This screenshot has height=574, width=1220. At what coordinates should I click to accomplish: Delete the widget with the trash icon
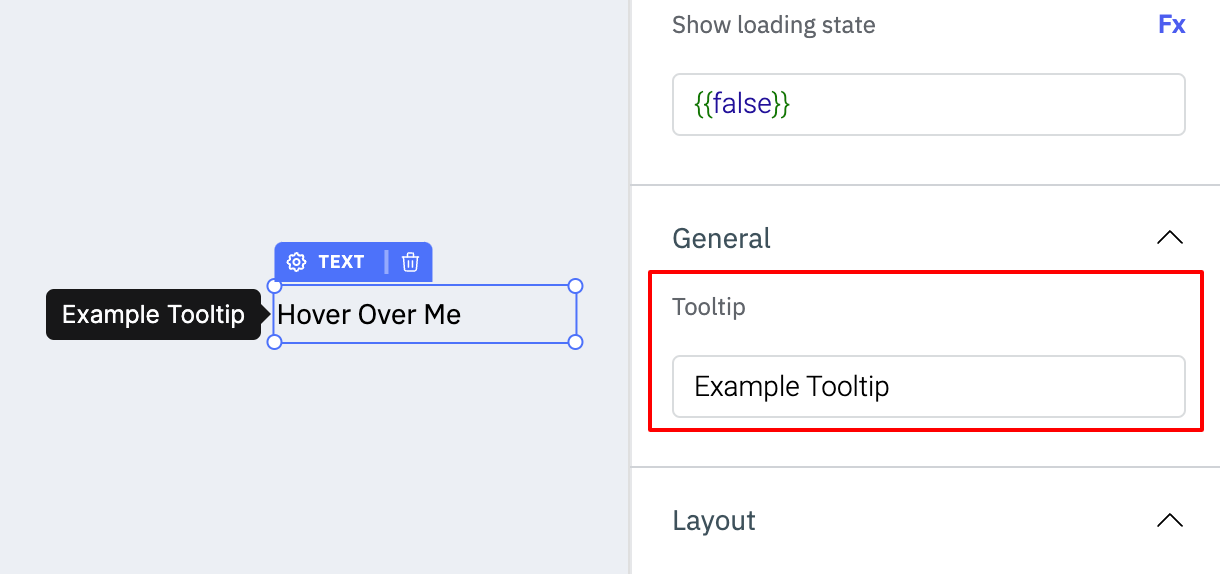410,262
